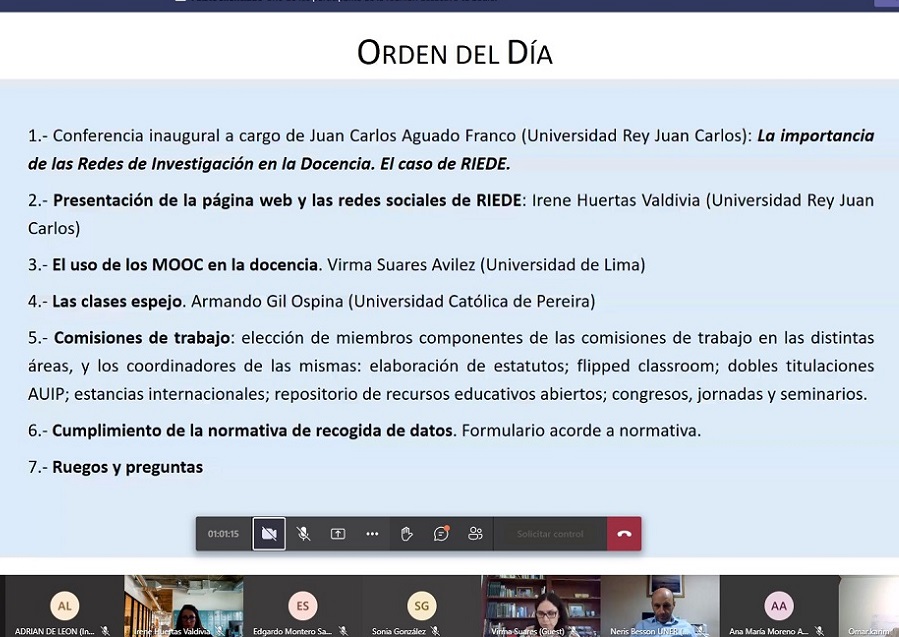The width and height of the screenshot is (899, 637).
Task: Open the More actions ellipsis menu
Action: pos(372,534)
